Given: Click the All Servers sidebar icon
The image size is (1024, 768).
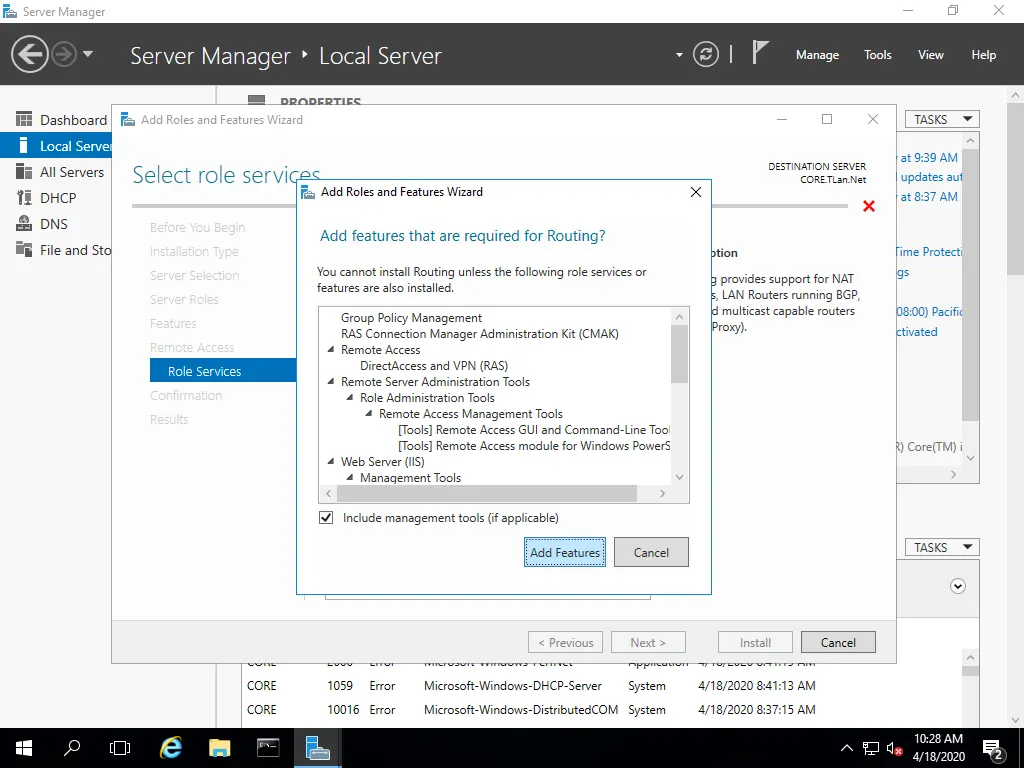Looking at the screenshot, I should [24, 172].
